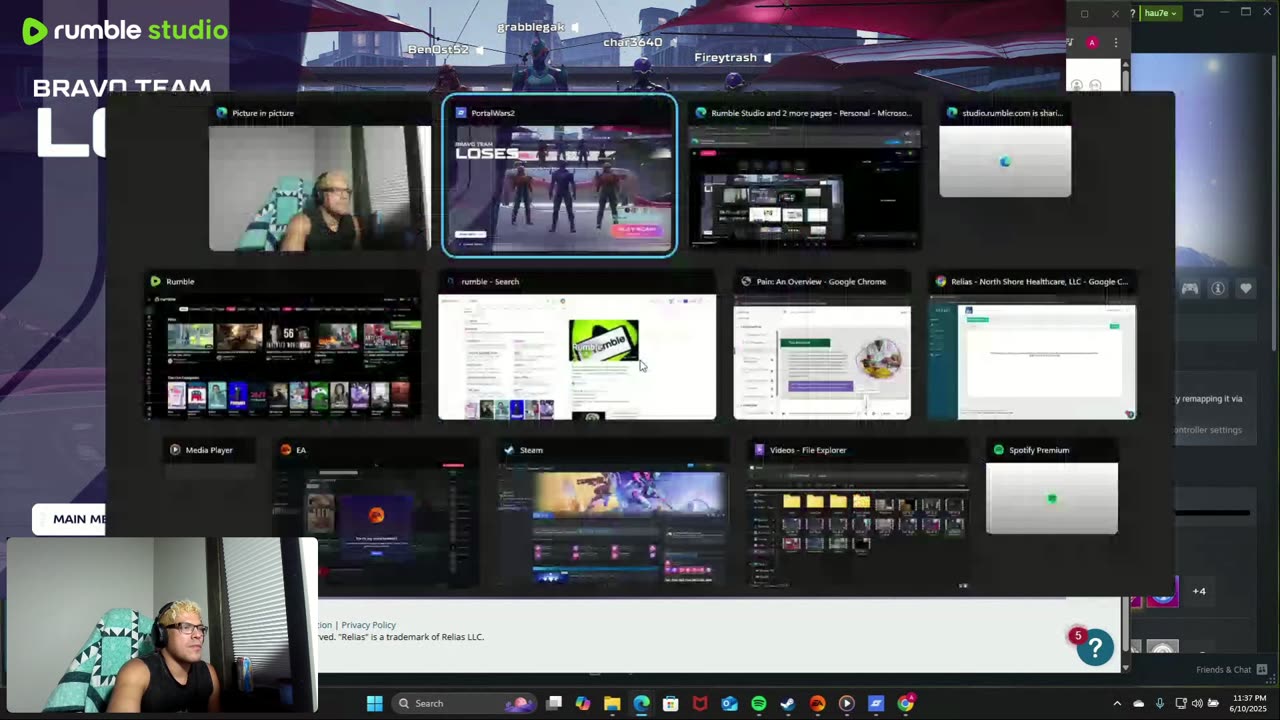Open Relias North Shore Healthcare Chrome window
The height and width of the screenshot is (720, 1280).
[x=1032, y=346]
